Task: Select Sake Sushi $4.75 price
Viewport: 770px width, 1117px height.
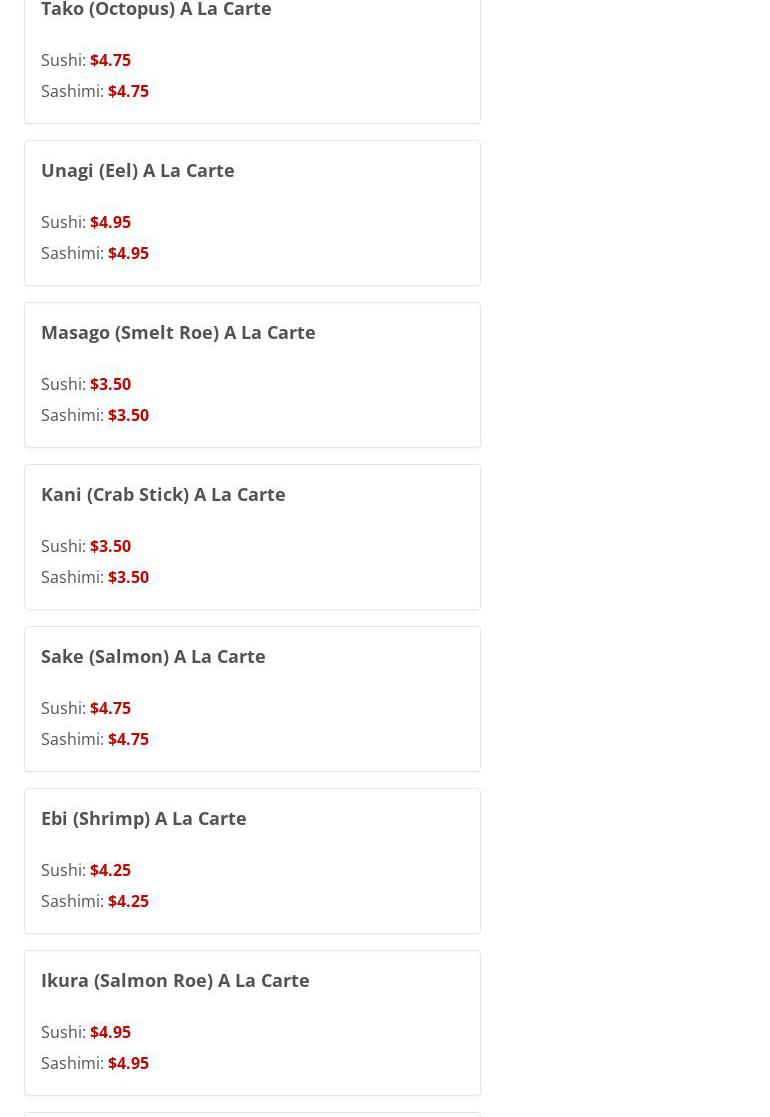Action: pyautogui.click(x=110, y=708)
